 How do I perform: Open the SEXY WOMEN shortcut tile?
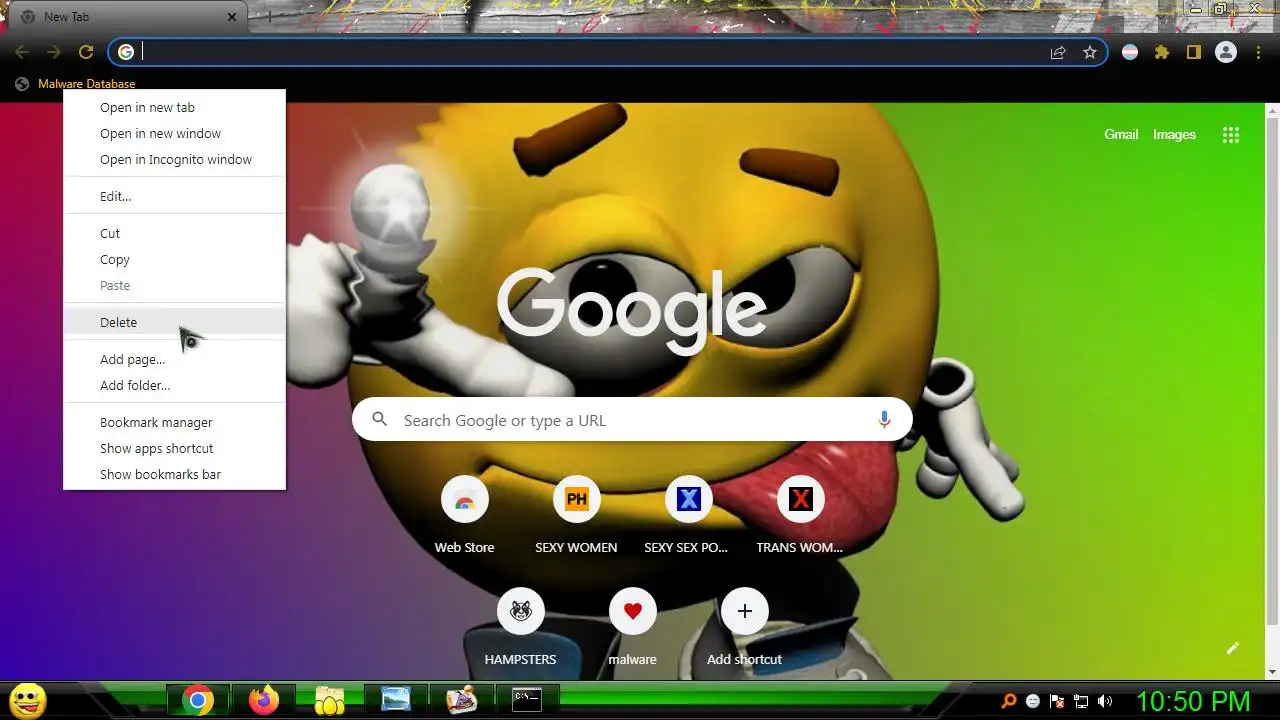[576, 515]
